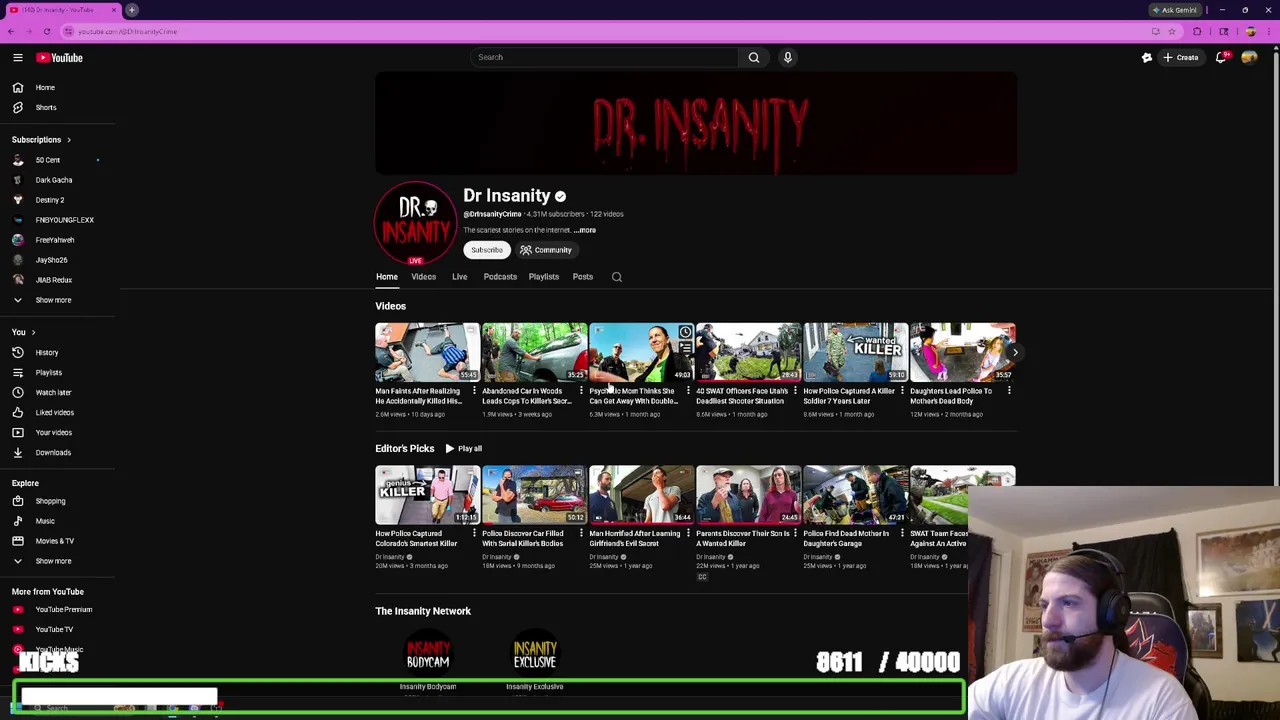
Task: Open options menu for Abandoned Car video
Action: (x=581, y=391)
